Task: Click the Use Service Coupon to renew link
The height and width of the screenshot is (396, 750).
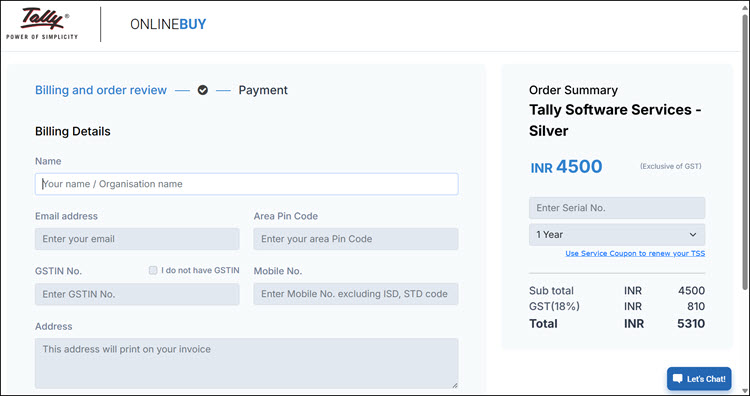Action: 635,253
